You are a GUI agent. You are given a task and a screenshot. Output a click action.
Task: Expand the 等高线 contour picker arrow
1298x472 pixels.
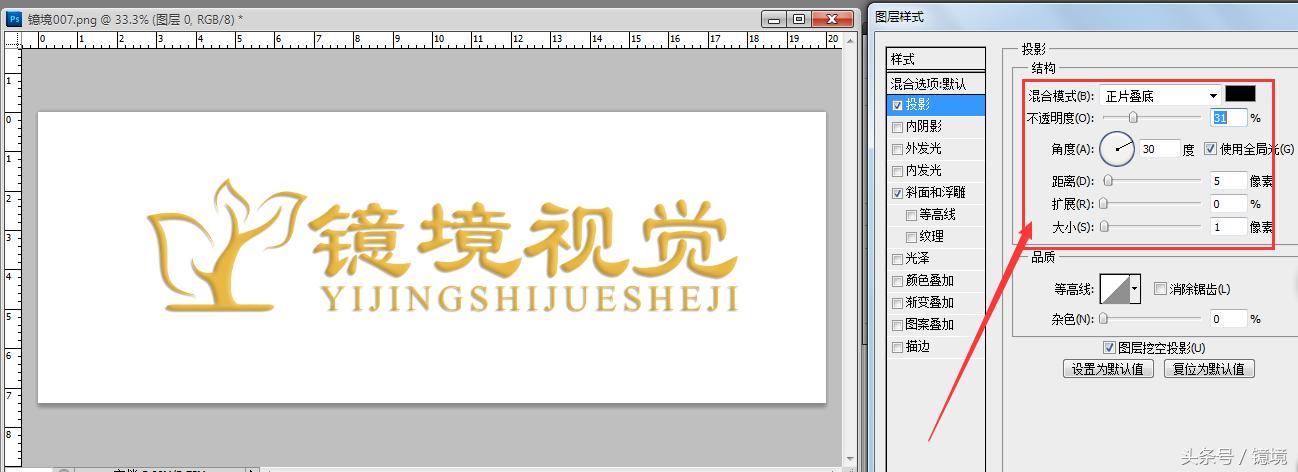pyautogui.click(x=1135, y=290)
